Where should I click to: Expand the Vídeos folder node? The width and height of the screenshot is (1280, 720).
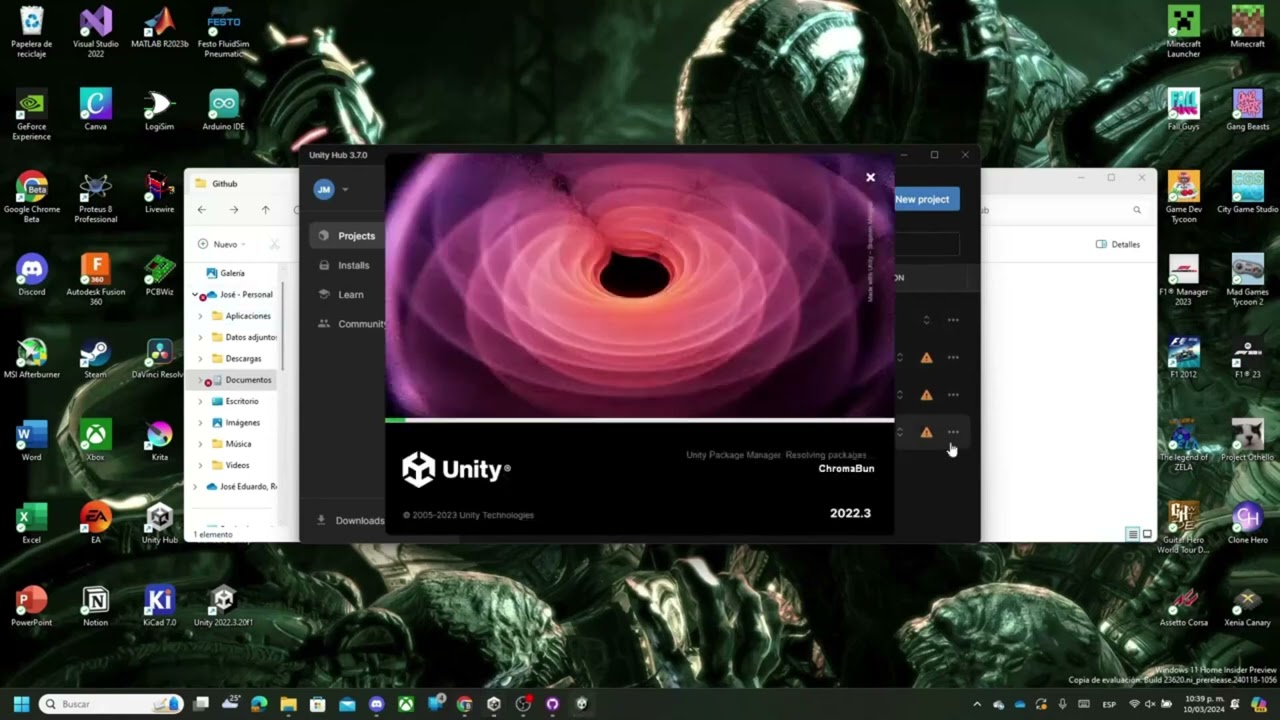[x=200, y=465]
